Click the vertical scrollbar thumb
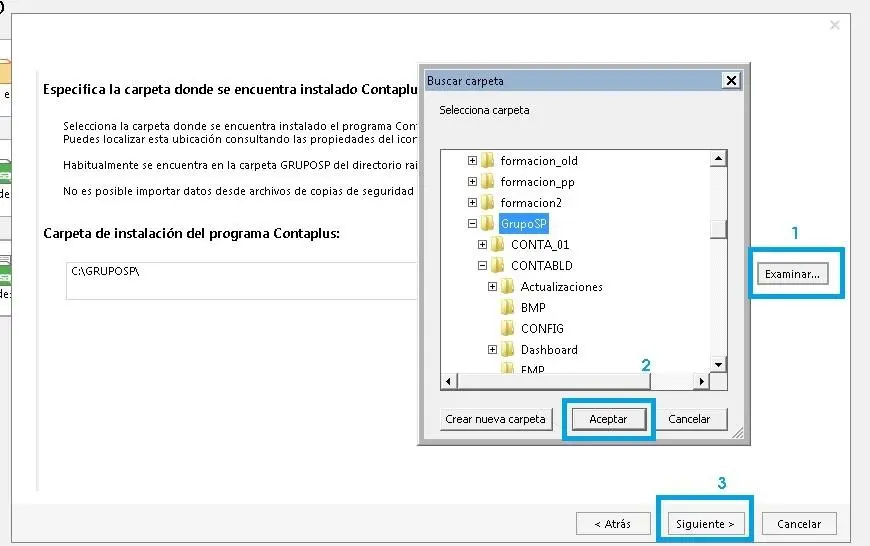This screenshot has height=546, width=870. [x=719, y=229]
